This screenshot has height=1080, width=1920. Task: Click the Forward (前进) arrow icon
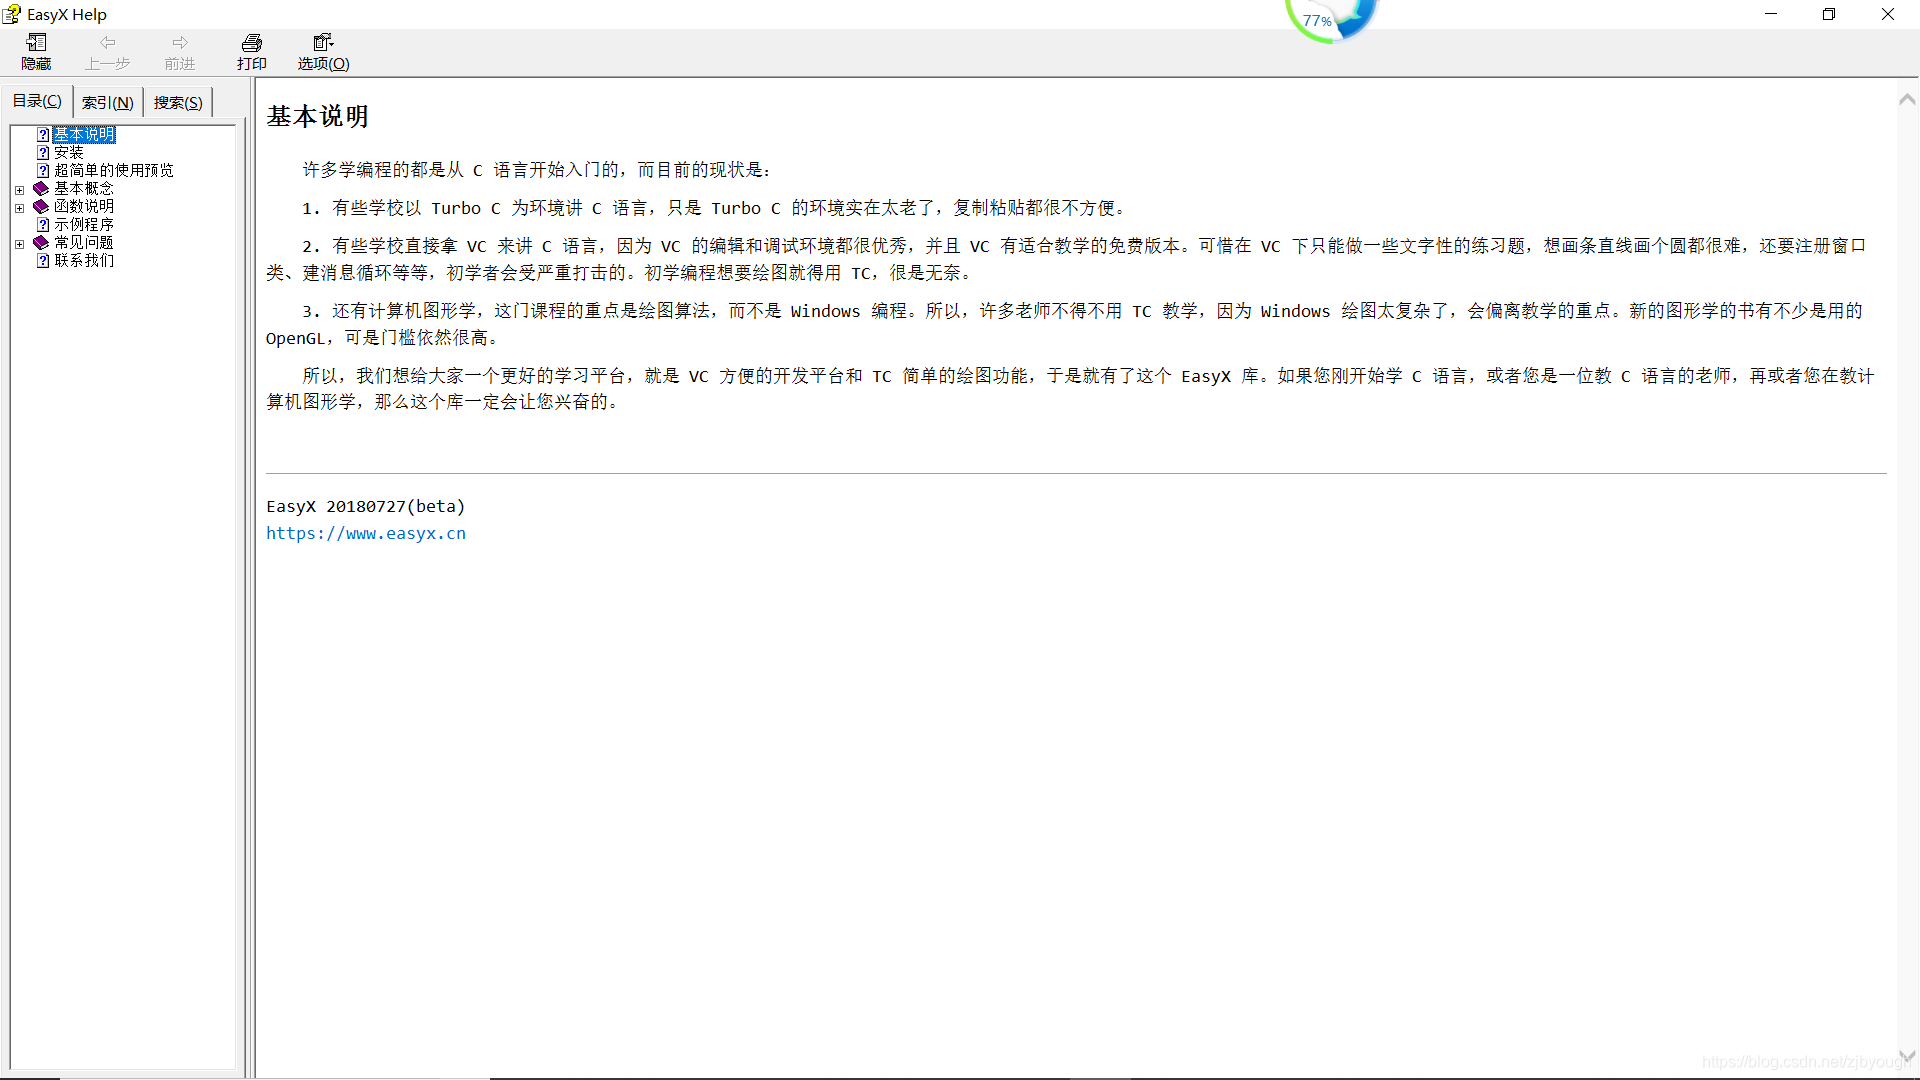point(180,42)
